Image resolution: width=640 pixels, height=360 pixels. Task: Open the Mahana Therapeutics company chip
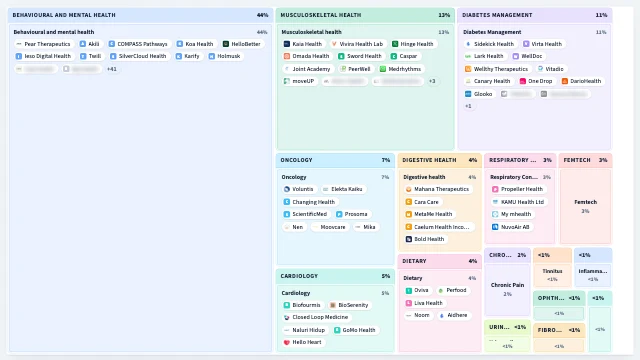pyautogui.click(x=438, y=189)
